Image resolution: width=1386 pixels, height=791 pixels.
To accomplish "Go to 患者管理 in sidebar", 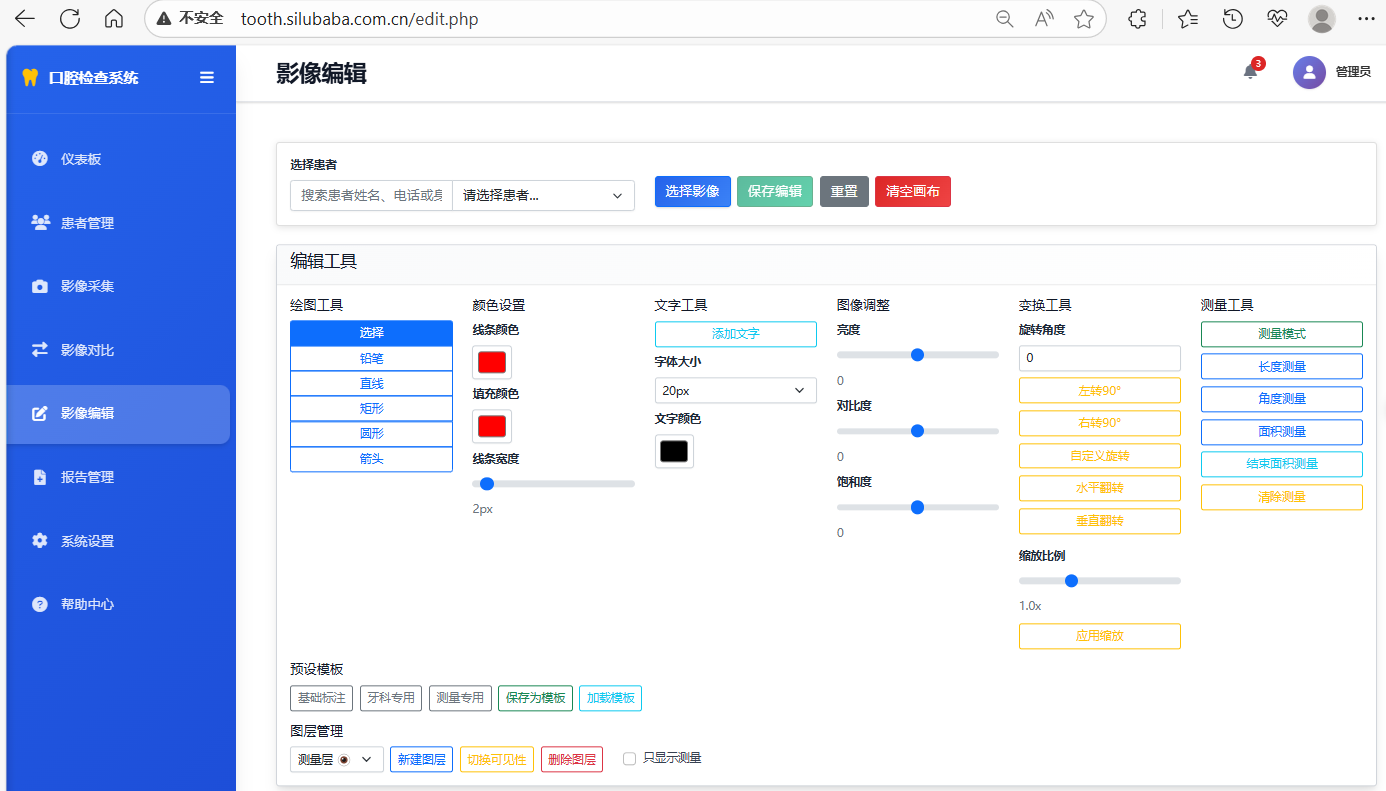I will coord(87,223).
